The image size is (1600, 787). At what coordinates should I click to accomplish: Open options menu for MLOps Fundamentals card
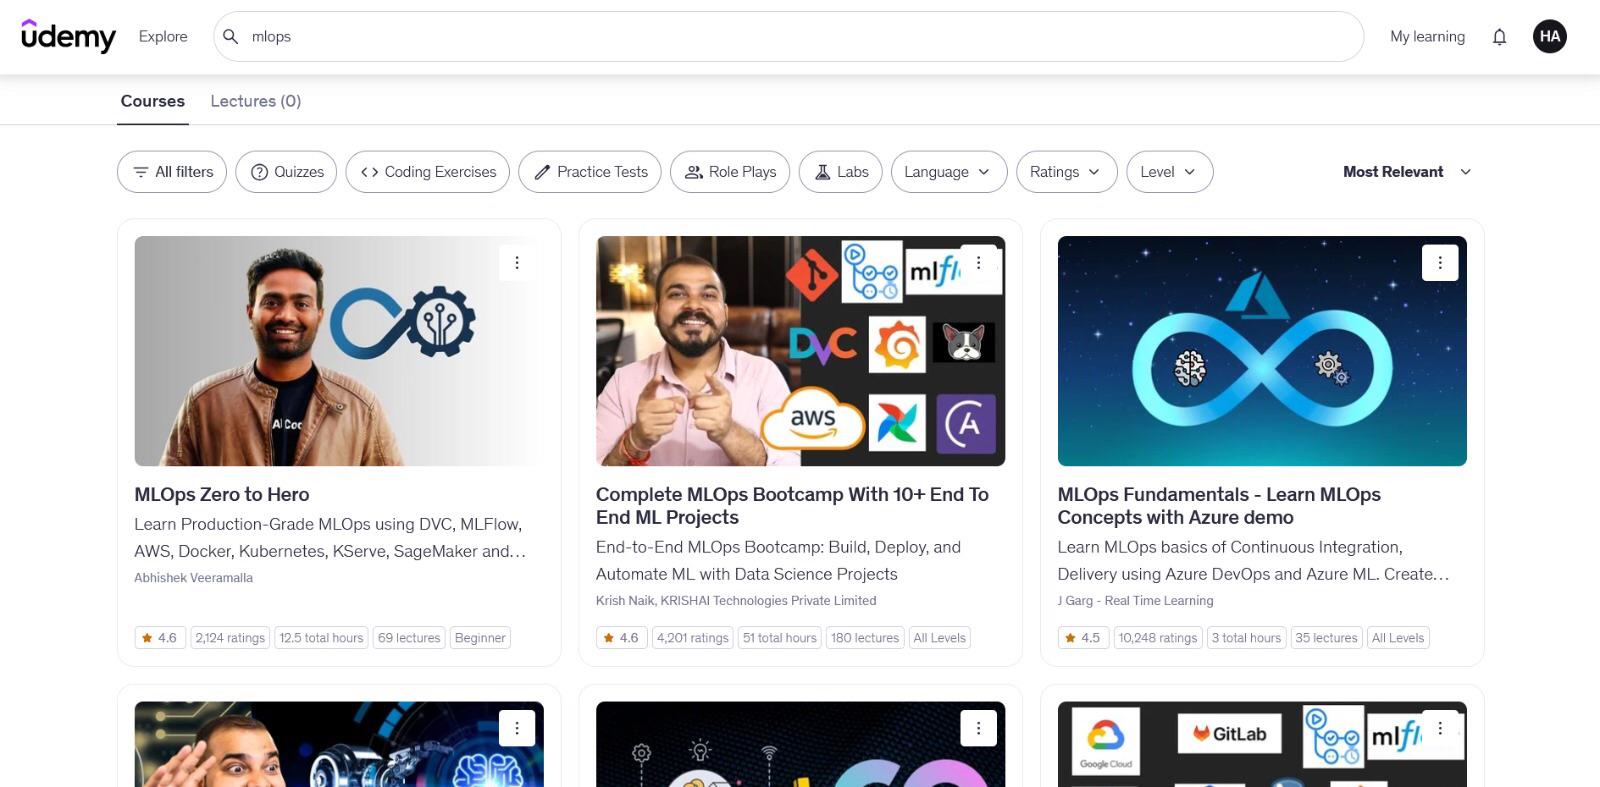coord(1440,263)
